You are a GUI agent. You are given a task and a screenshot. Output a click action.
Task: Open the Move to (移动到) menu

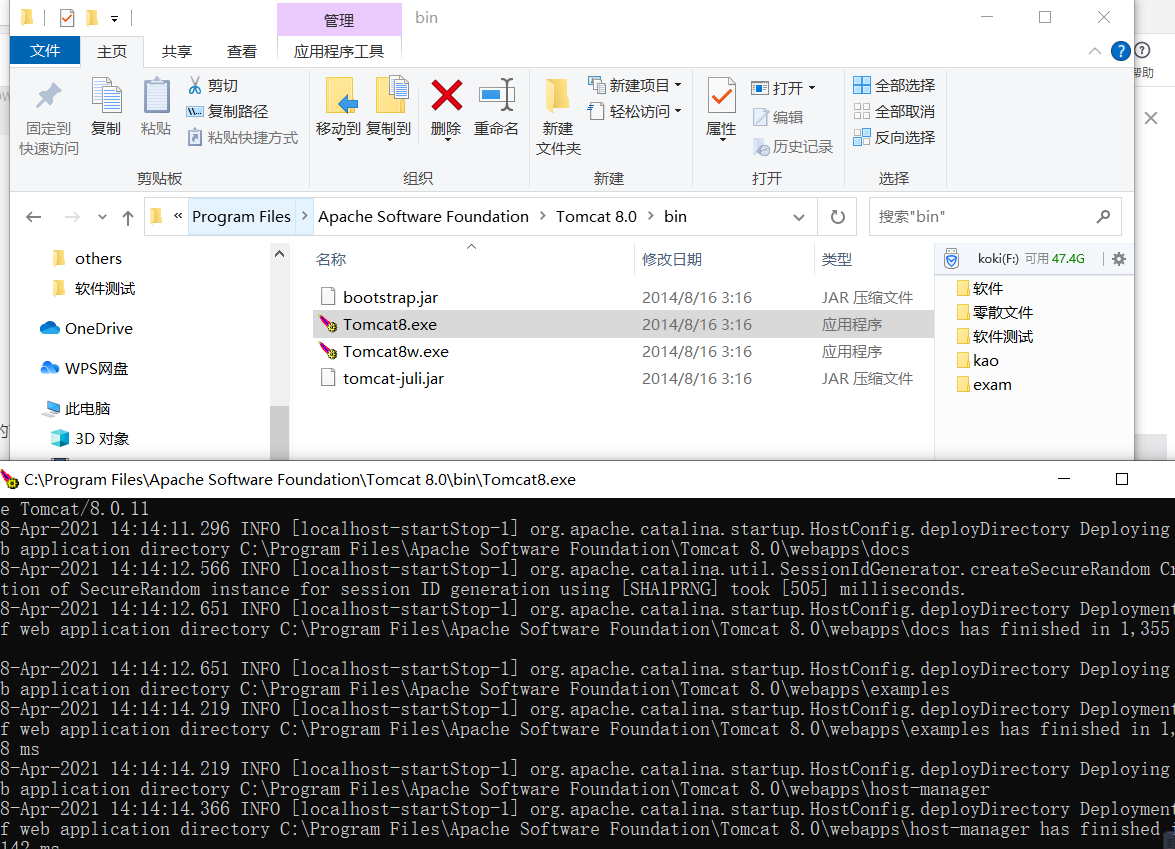[x=338, y=109]
